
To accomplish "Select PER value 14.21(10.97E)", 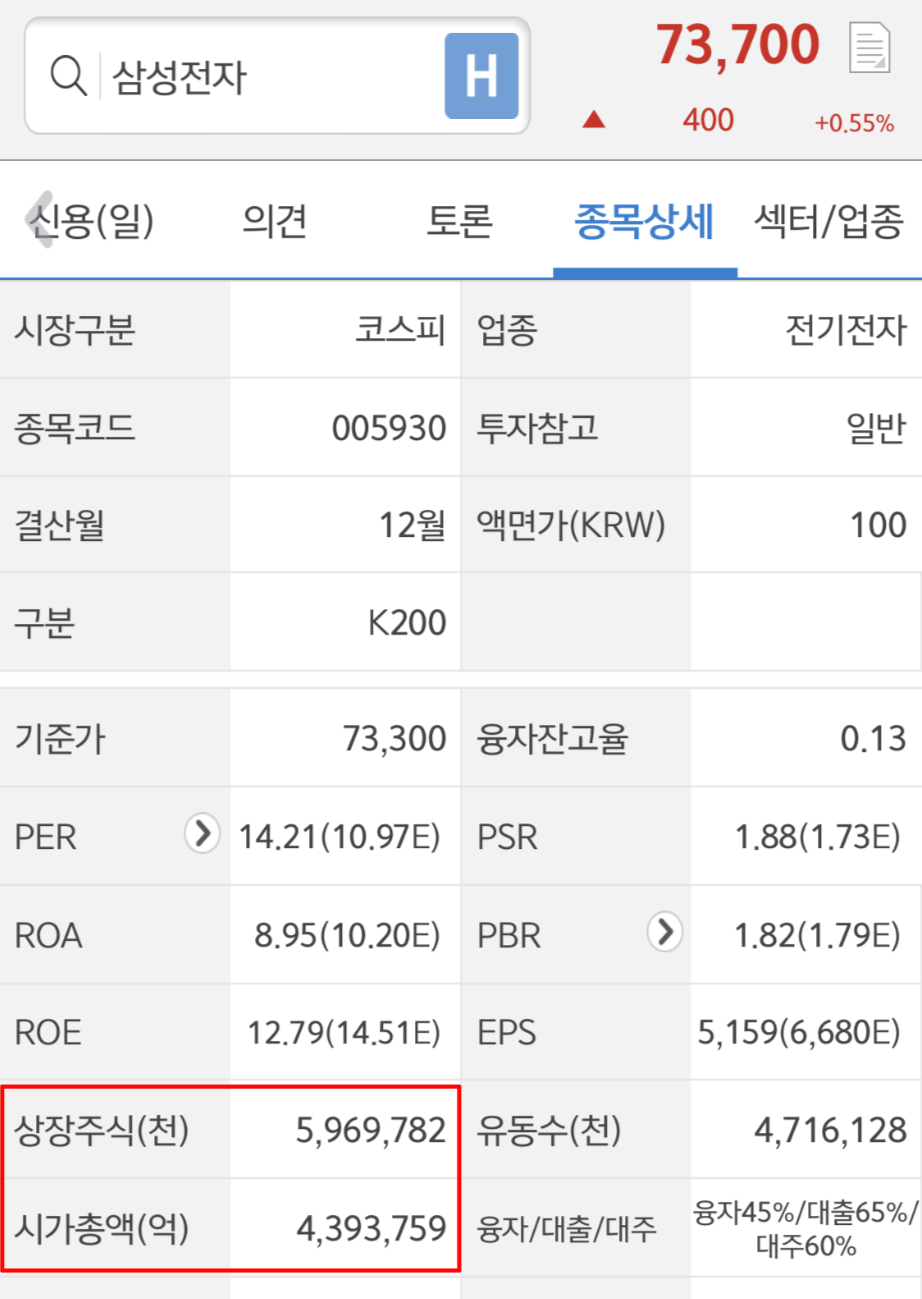I will 340,836.
